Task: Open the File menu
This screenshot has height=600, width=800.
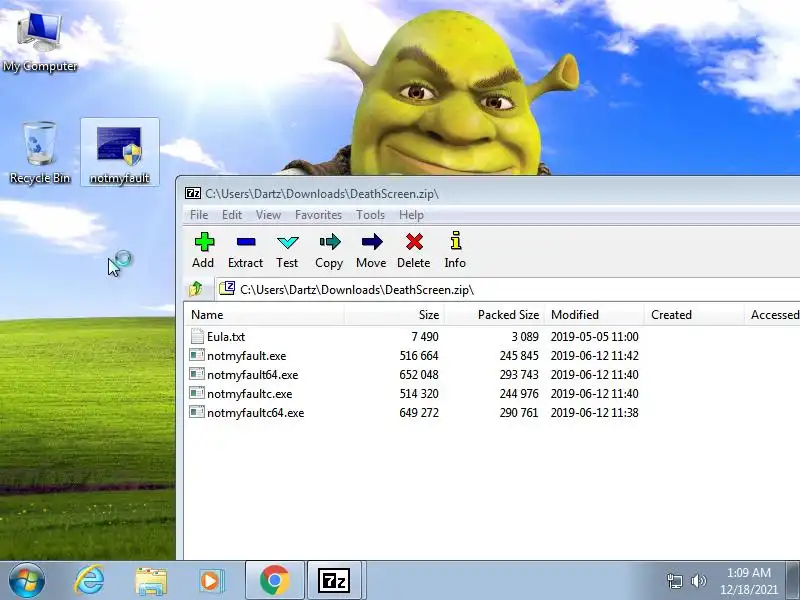Action: pyautogui.click(x=199, y=215)
